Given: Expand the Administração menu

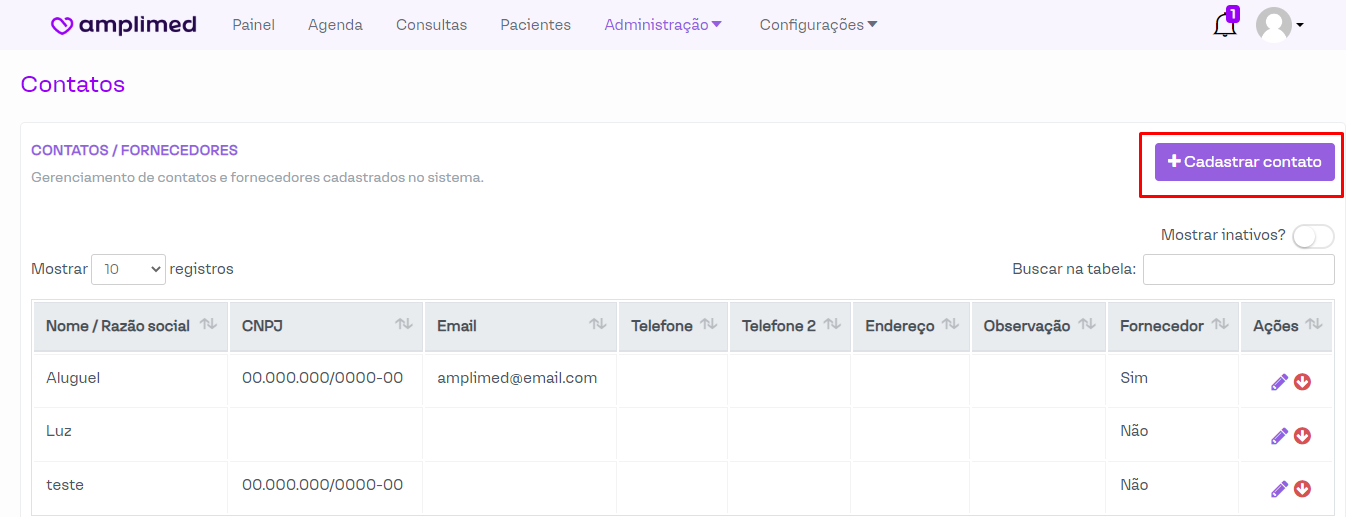Looking at the screenshot, I should (663, 25).
